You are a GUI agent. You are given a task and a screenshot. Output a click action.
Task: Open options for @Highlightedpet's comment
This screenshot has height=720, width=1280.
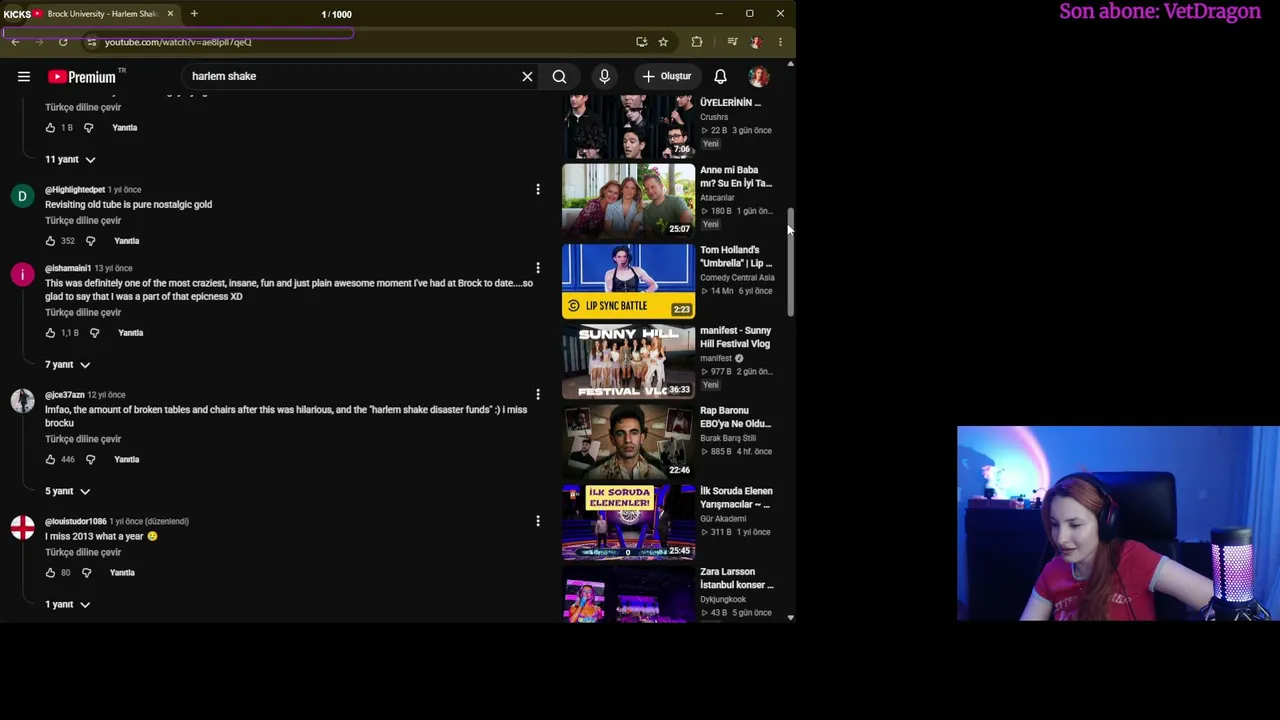pyautogui.click(x=538, y=190)
